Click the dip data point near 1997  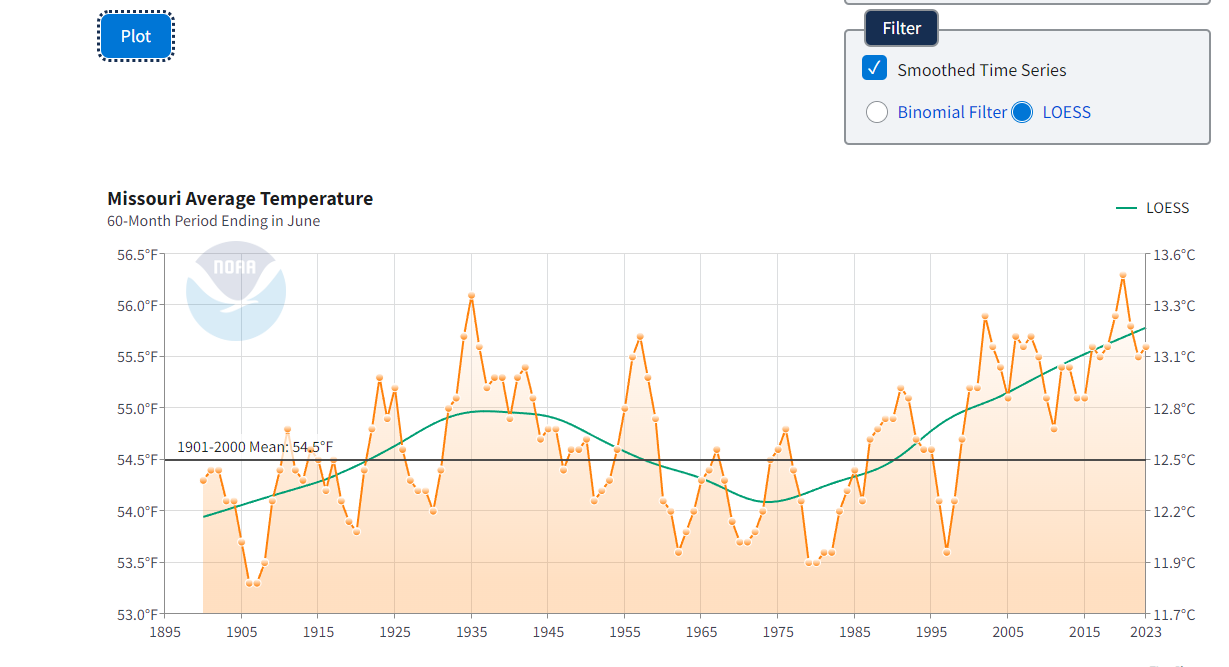[x=946, y=552]
